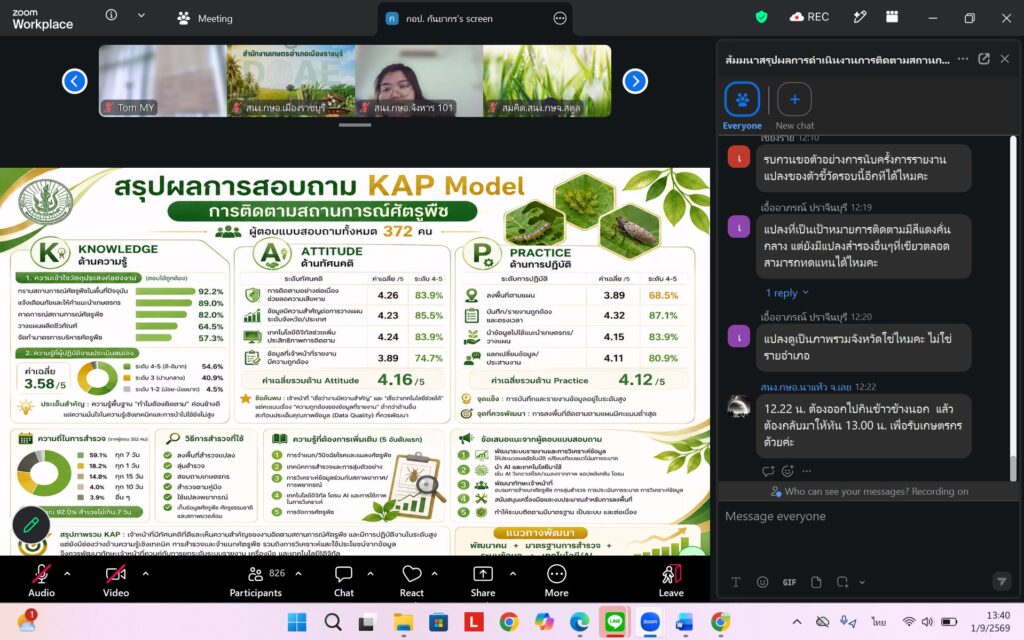Screen dimensions: 1024x640
Task: Open emoji picker in chat composer
Action: [x=762, y=582]
